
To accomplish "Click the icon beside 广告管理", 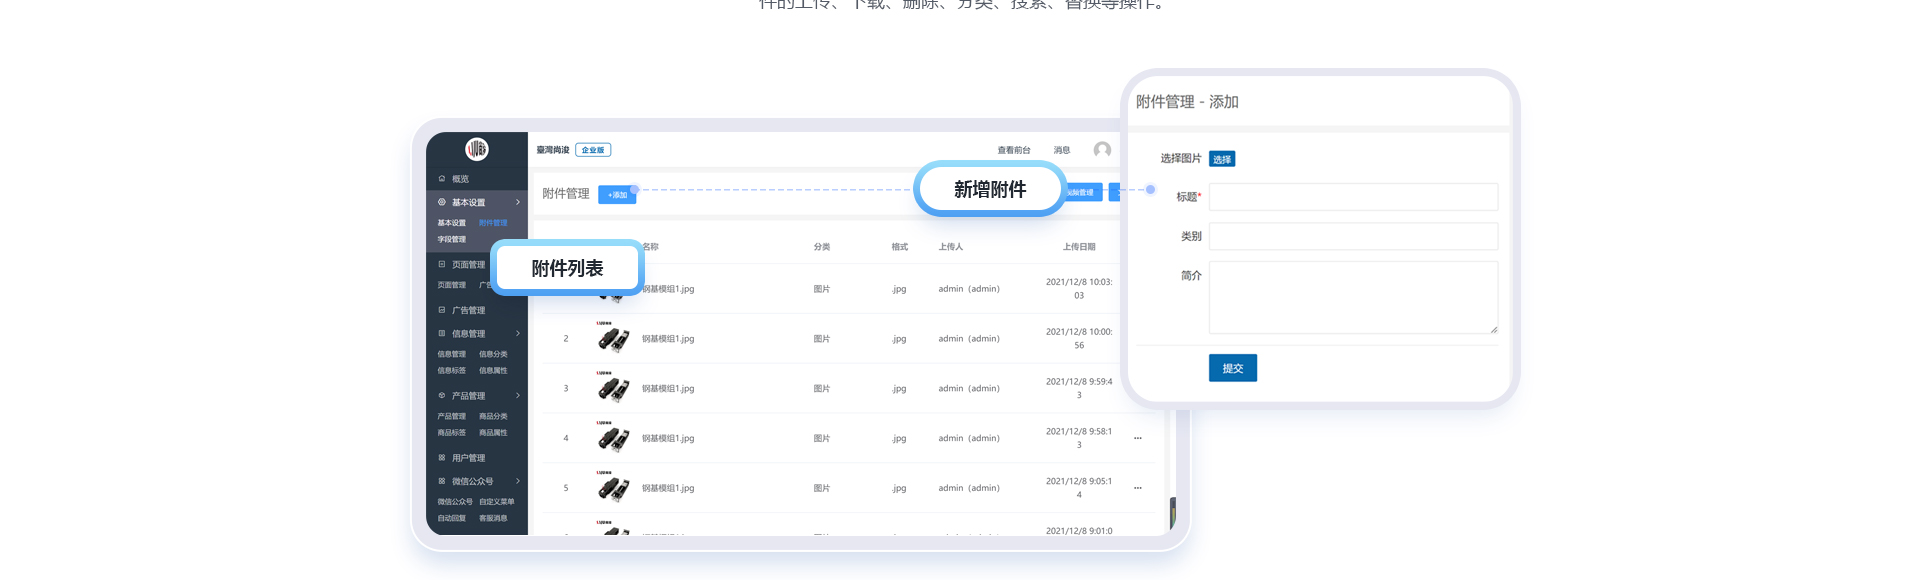I will click(x=442, y=311).
